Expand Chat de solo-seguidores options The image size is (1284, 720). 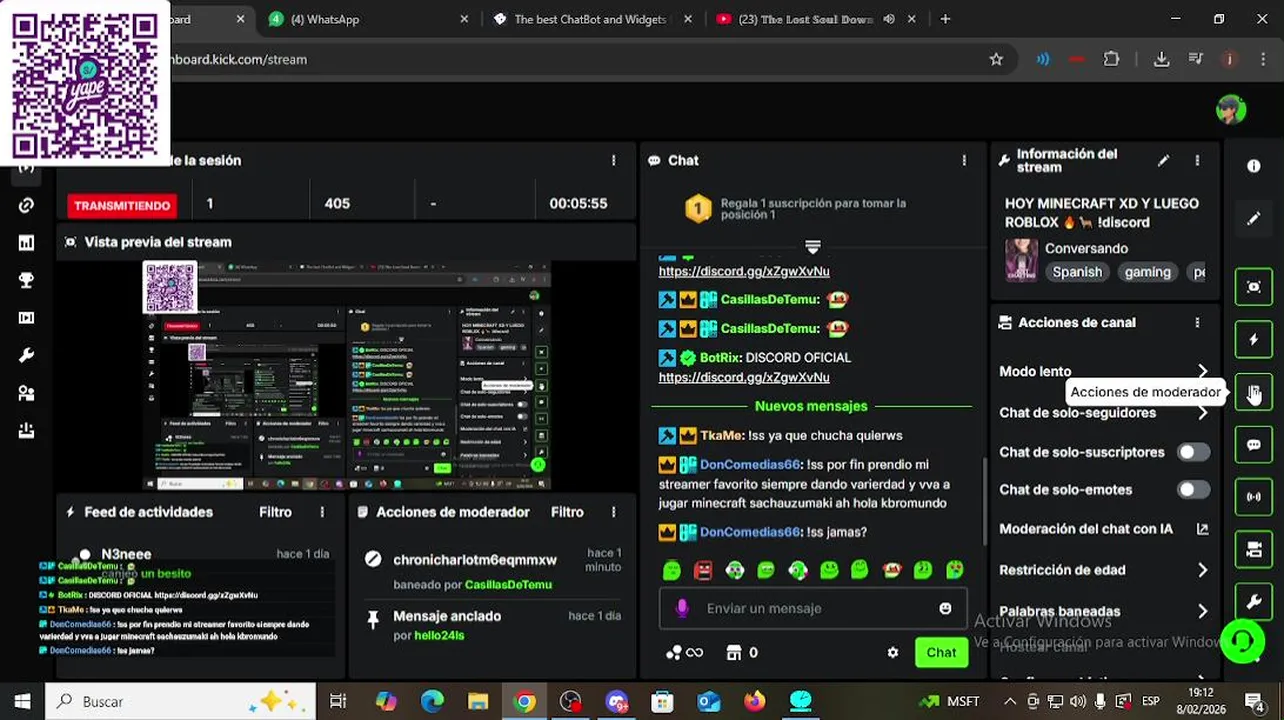tap(1202, 413)
